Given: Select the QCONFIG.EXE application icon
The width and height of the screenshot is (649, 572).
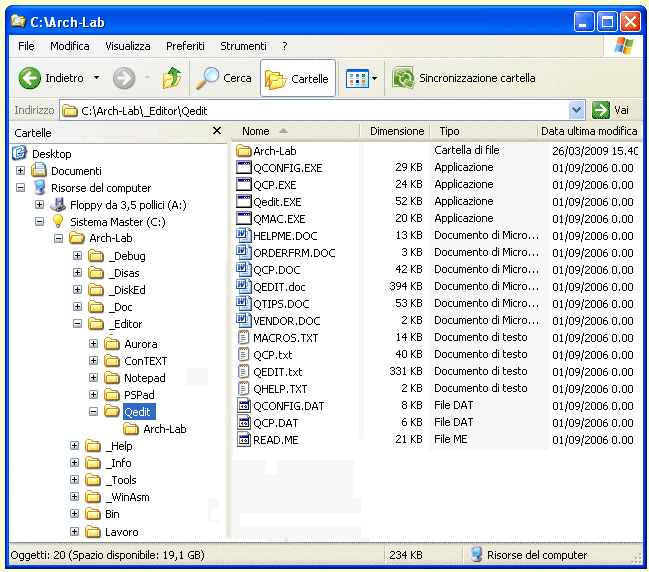Looking at the screenshot, I should (243, 168).
